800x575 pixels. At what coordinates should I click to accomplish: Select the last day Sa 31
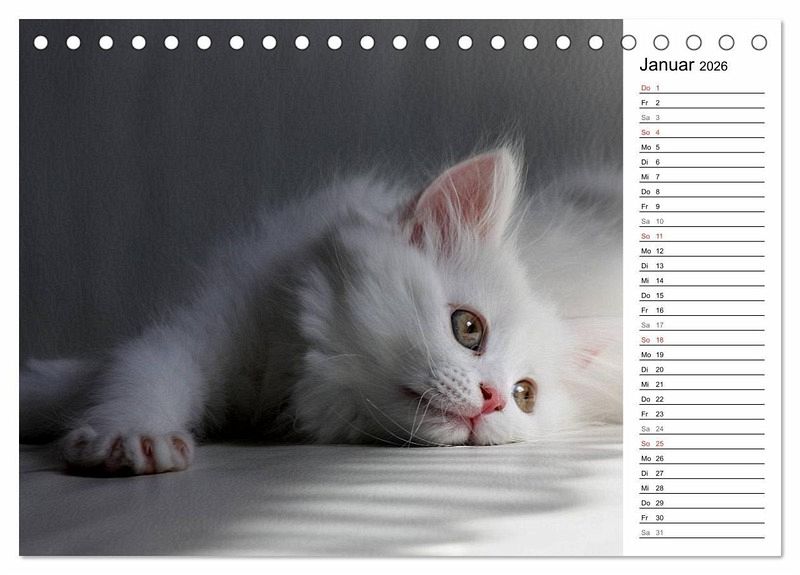click(701, 532)
